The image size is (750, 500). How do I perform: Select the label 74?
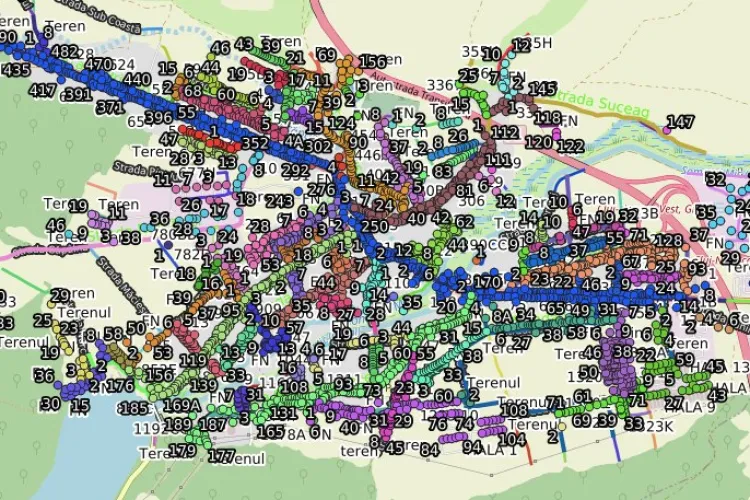pyautogui.click(x=463, y=424)
